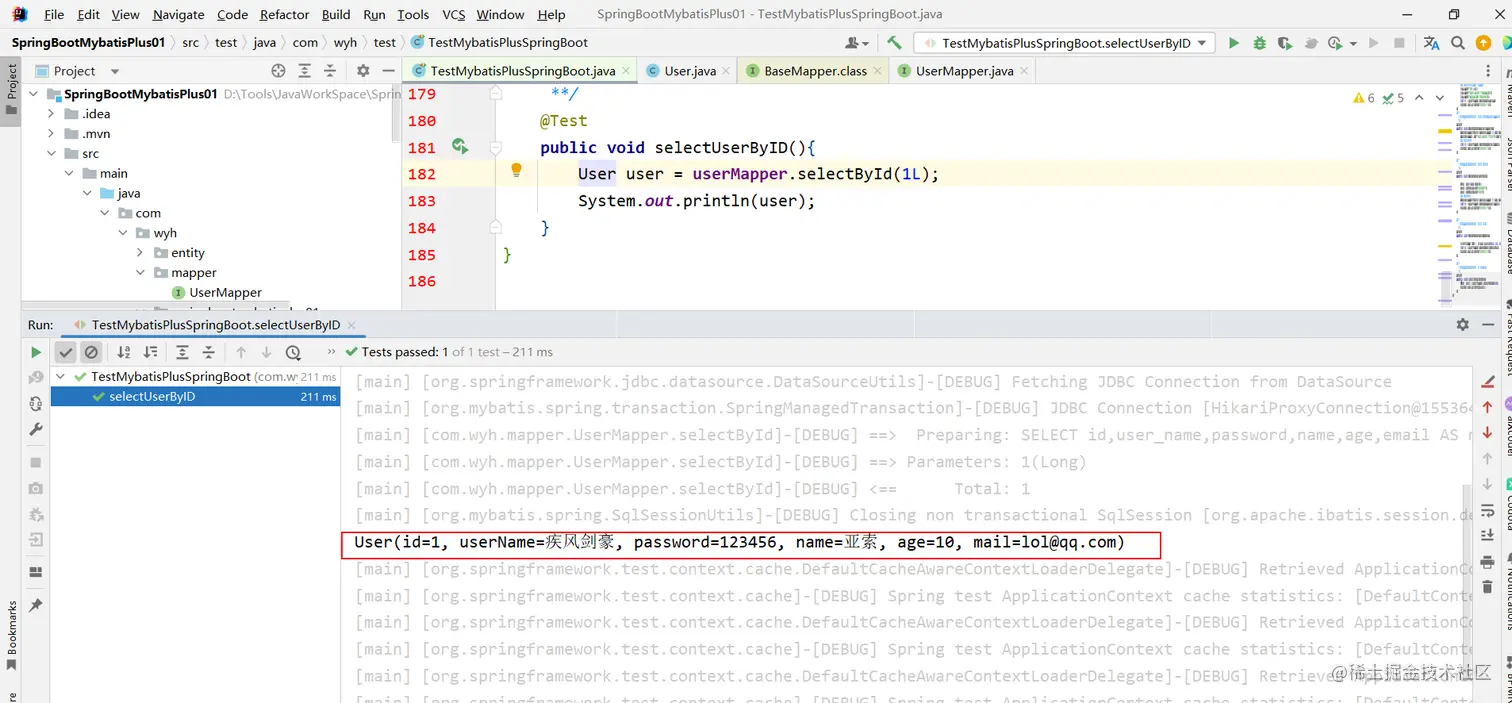Select the selectUserByID test result

[x=195, y=397]
